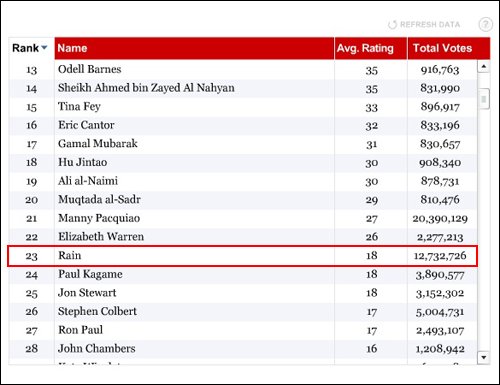The height and width of the screenshot is (385, 500).
Task: Select the Ron Paul row
Action: 243,330
